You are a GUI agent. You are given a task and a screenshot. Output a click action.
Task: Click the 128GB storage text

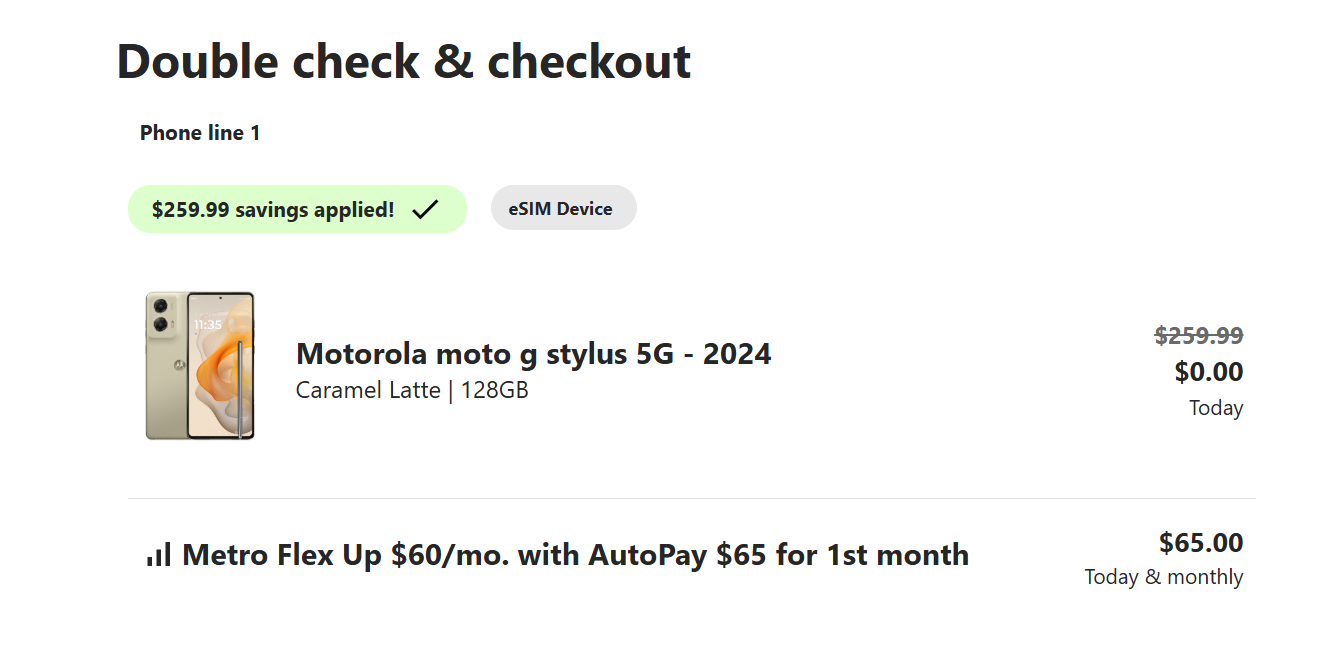point(494,390)
